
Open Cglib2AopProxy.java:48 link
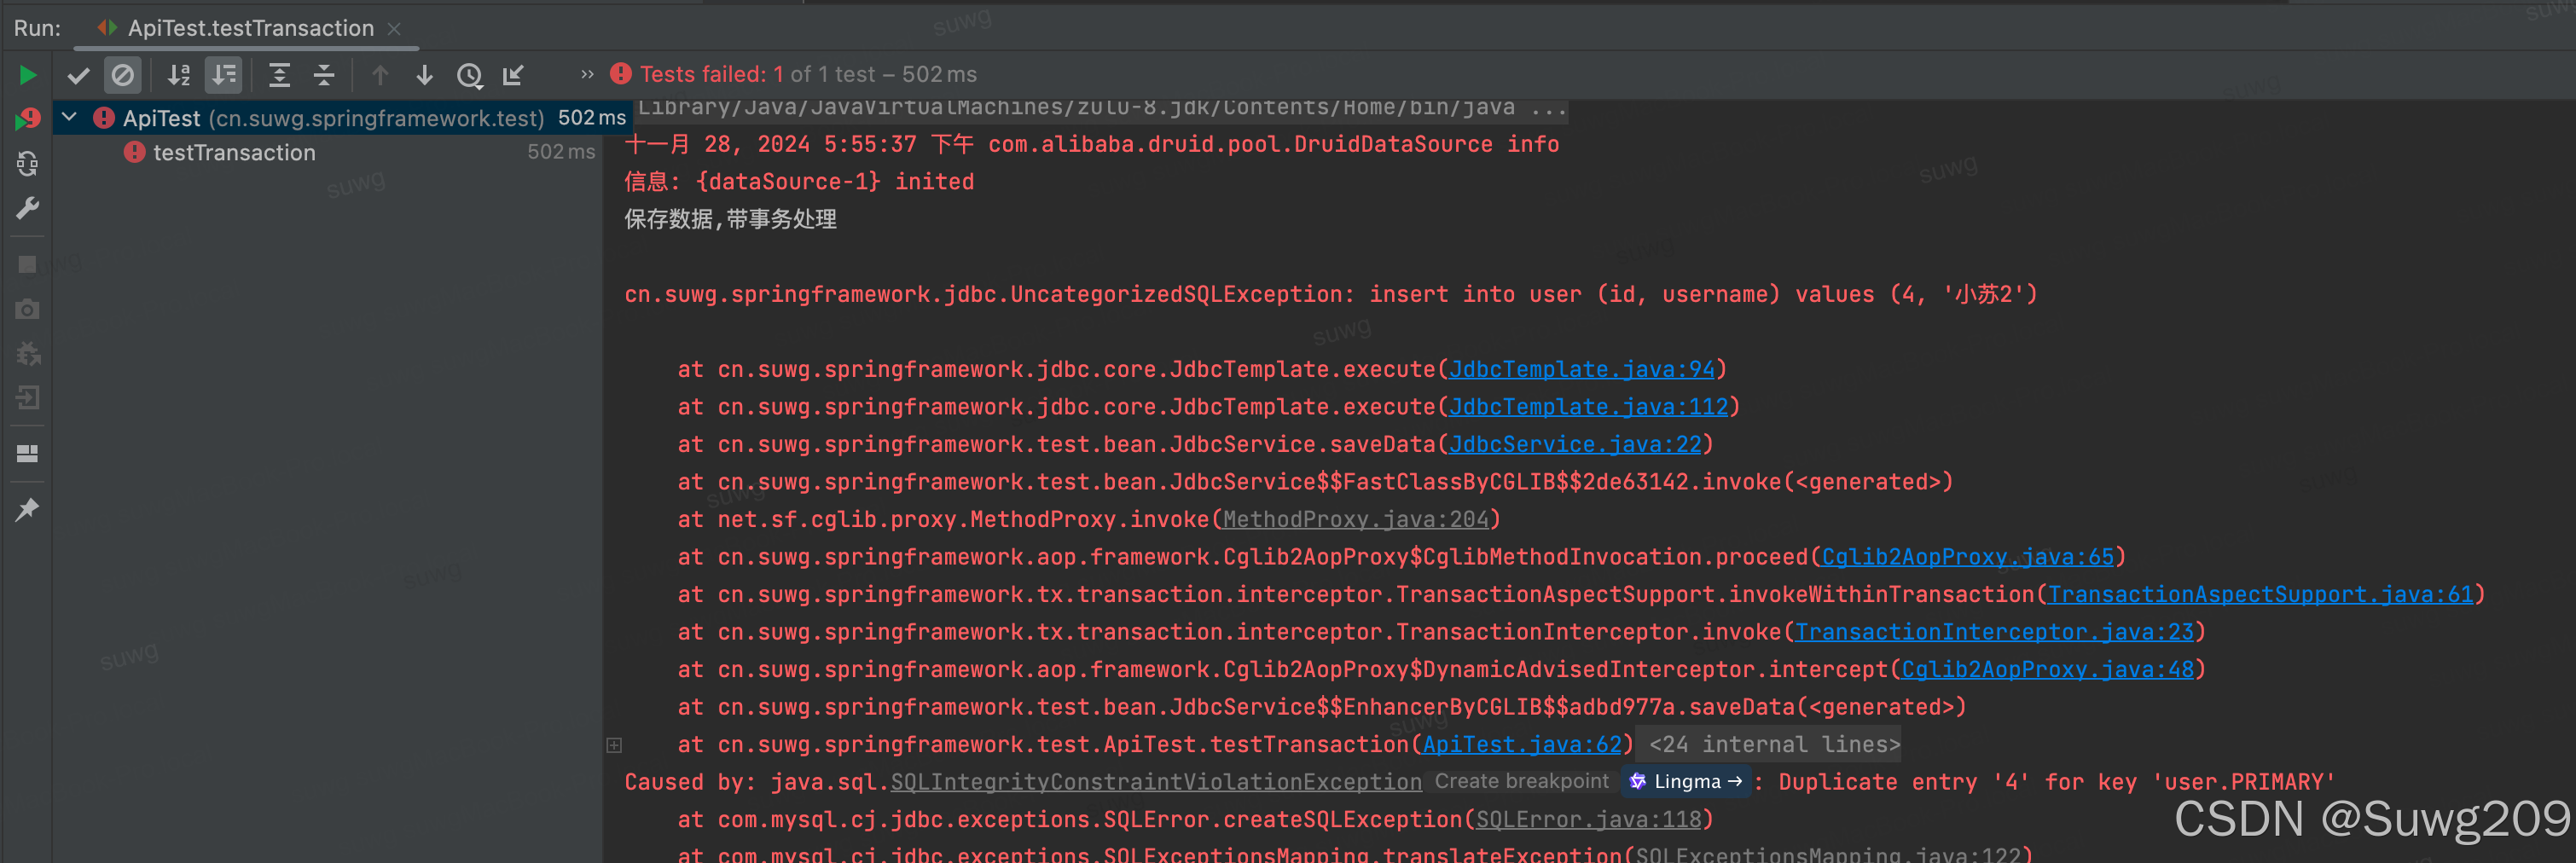[2047, 670]
